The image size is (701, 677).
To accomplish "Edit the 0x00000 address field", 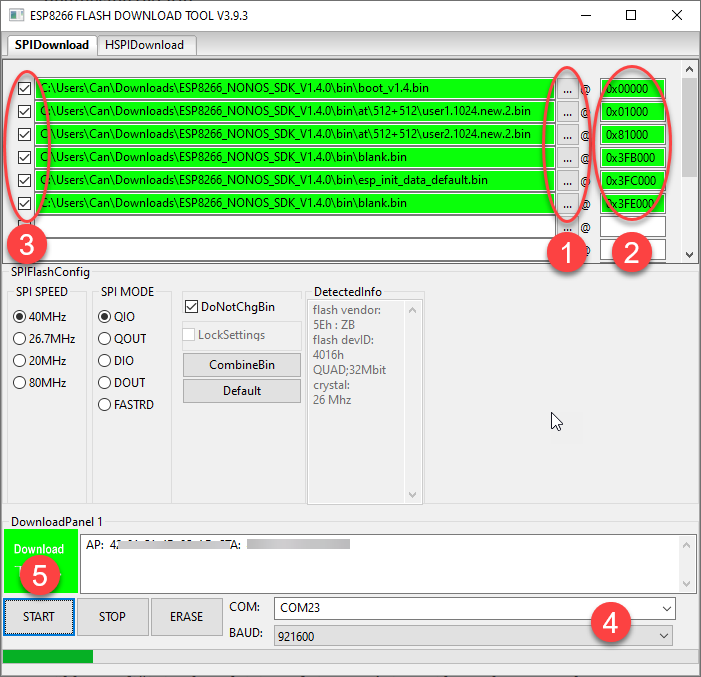I will (x=633, y=89).
